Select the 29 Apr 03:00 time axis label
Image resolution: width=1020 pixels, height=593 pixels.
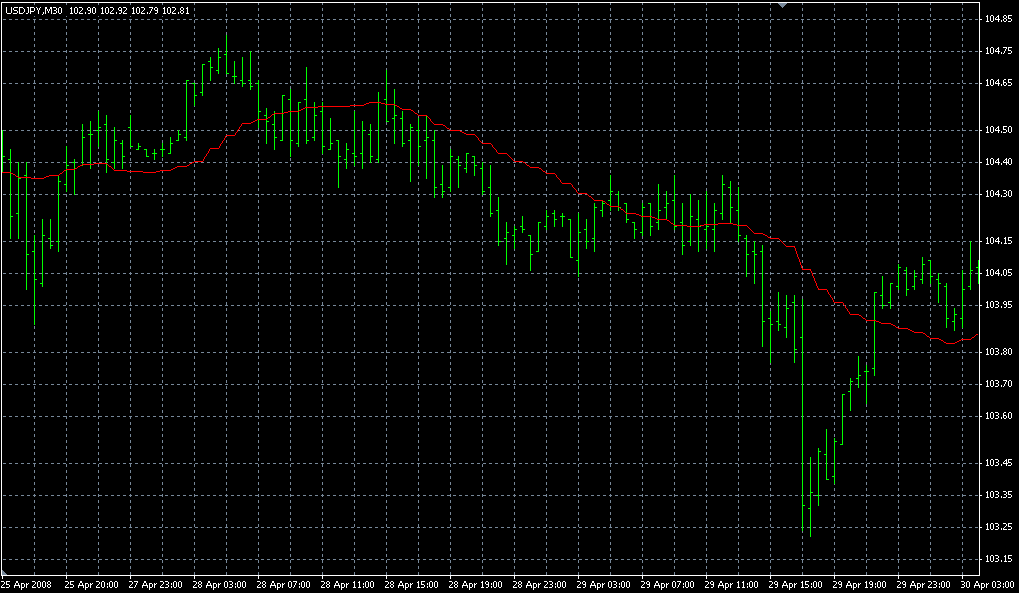pos(604,583)
